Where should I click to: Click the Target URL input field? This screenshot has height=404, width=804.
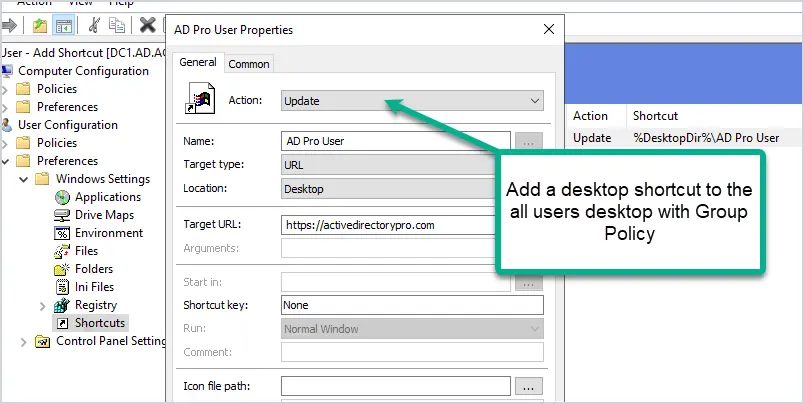[x=390, y=225]
